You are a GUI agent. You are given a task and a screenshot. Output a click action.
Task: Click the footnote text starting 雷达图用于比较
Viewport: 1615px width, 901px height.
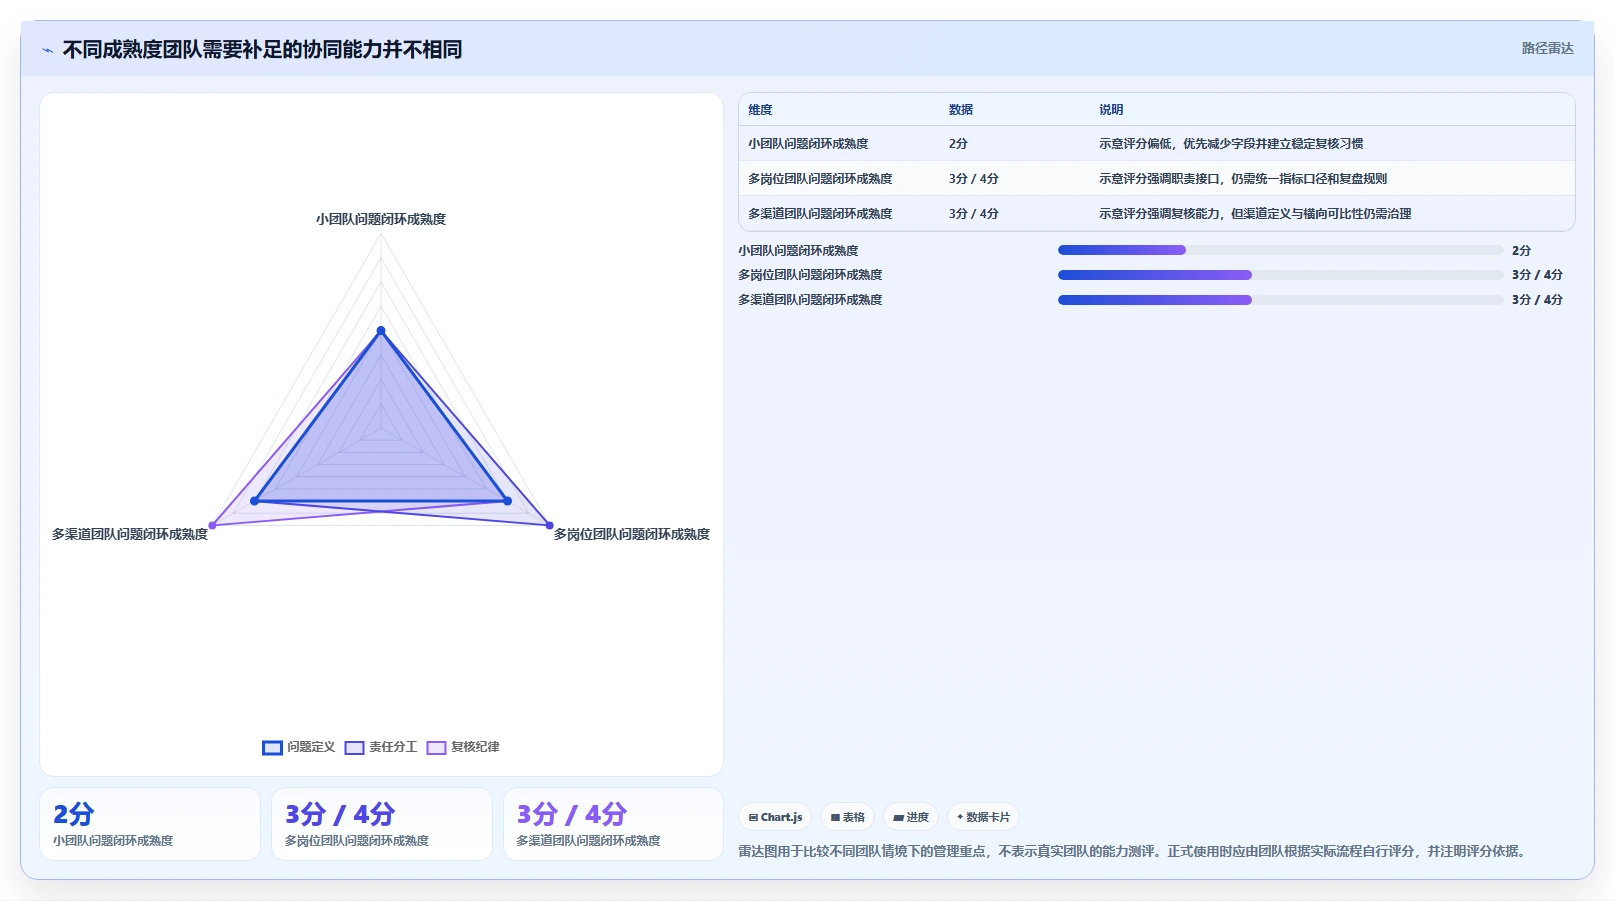point(1134,851)
